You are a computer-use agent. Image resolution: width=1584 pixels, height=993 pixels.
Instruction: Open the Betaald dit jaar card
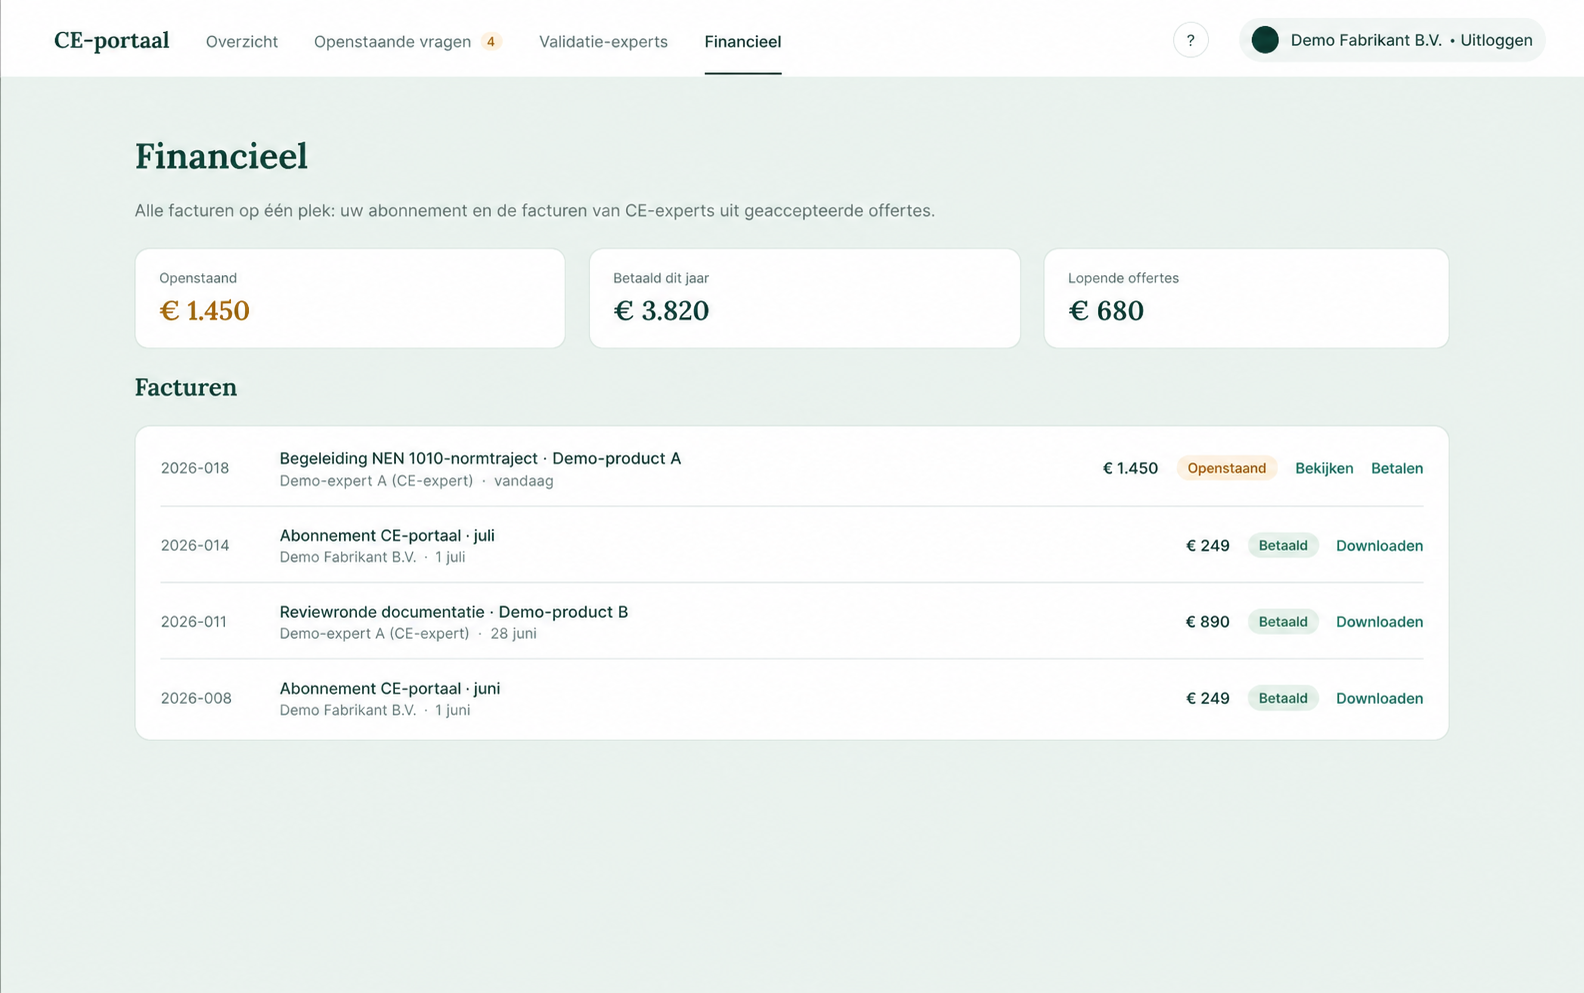[x=805, y=298]
